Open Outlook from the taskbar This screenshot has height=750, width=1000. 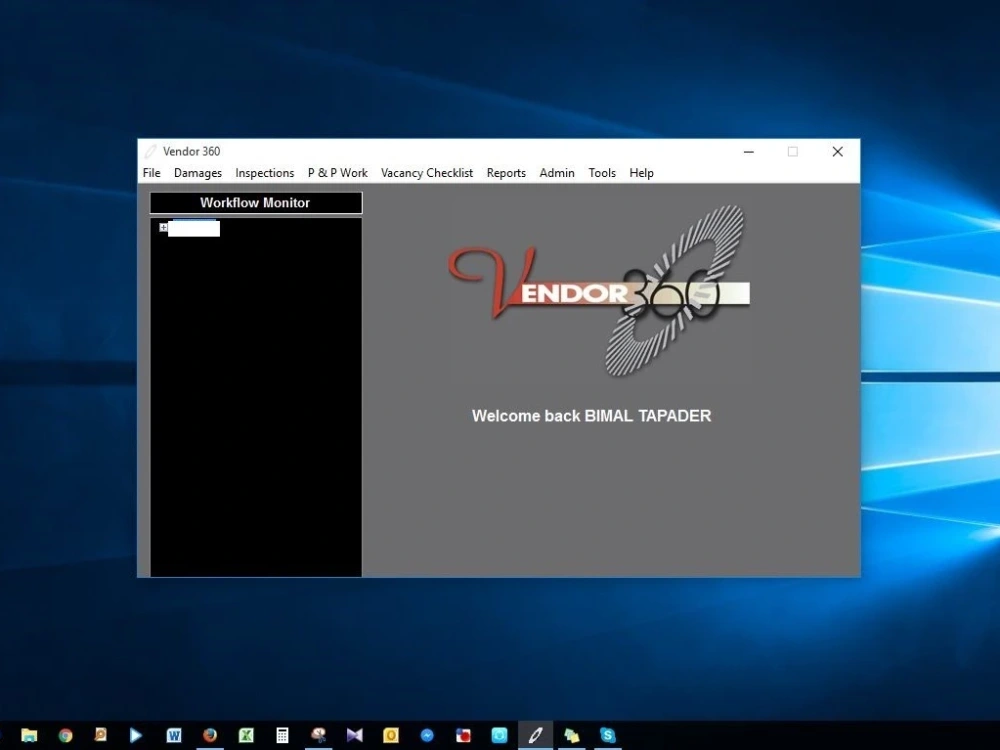pos(391,735)
